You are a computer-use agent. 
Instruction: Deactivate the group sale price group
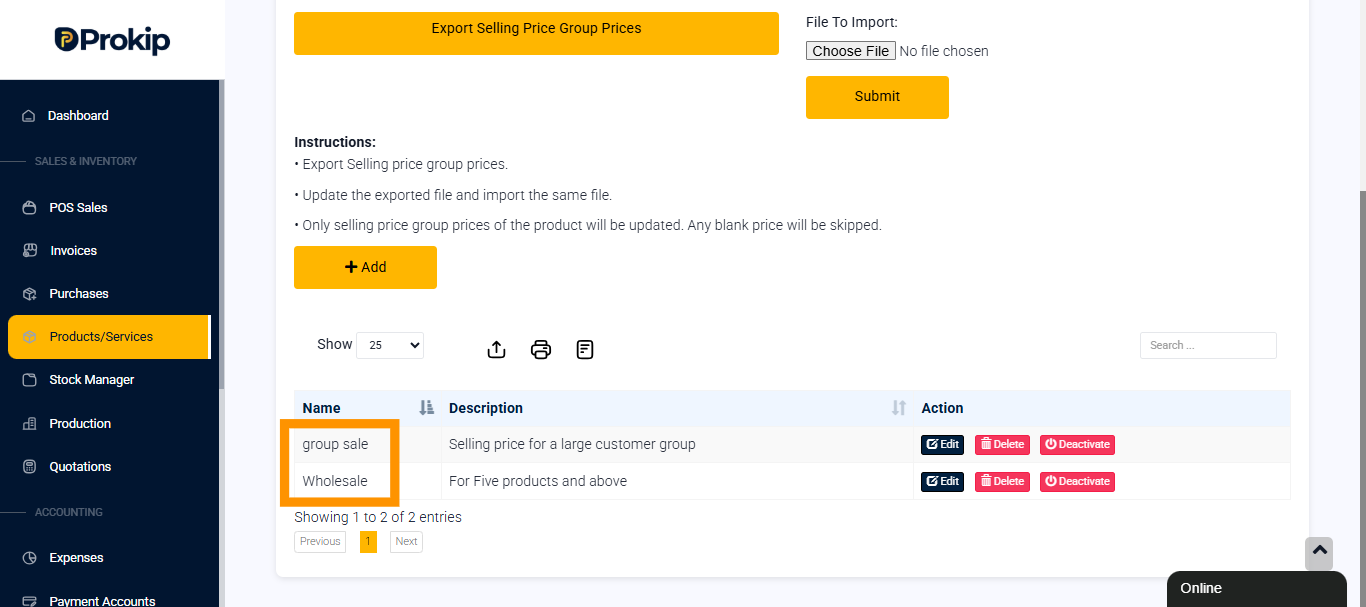tap(1077, 444)
